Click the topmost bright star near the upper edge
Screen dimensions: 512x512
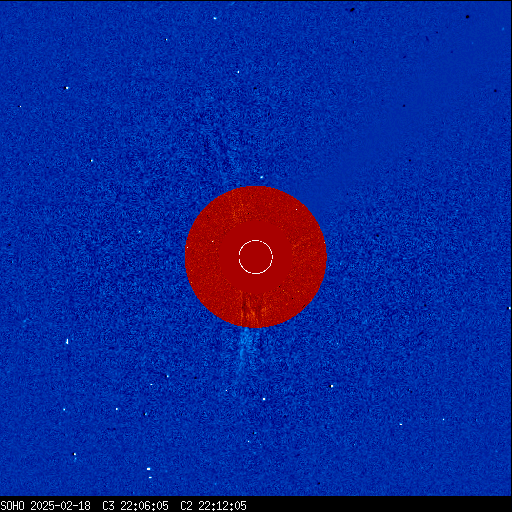(x=215, y=18)
